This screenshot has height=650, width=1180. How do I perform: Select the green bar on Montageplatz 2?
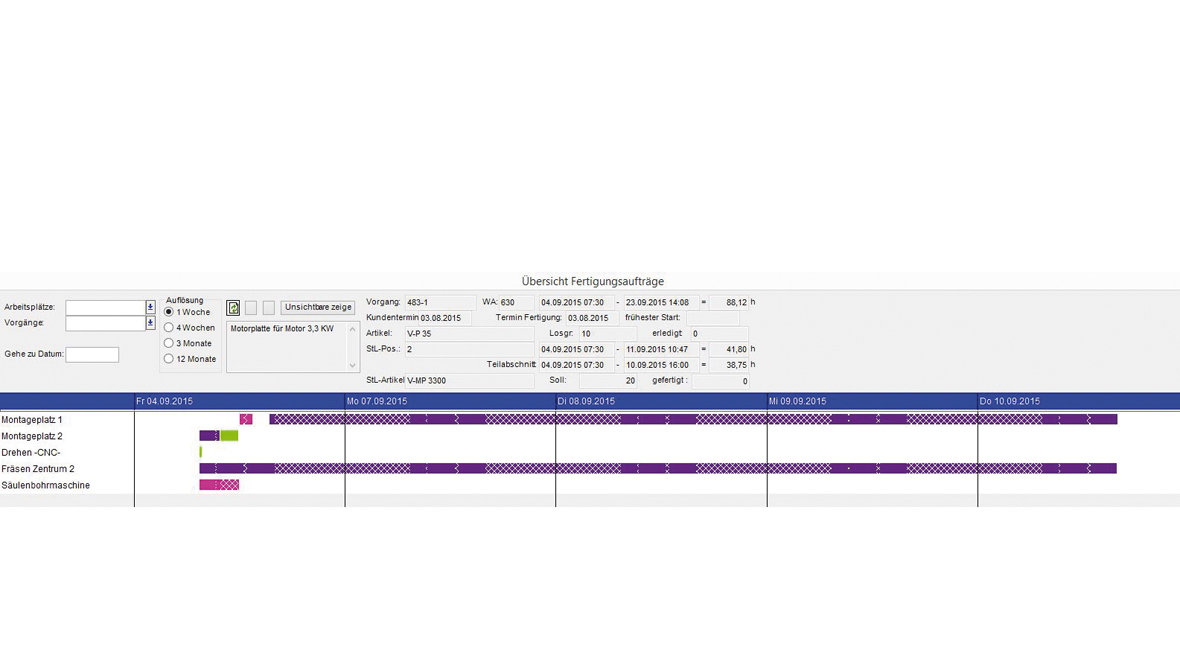click(229, 436)
